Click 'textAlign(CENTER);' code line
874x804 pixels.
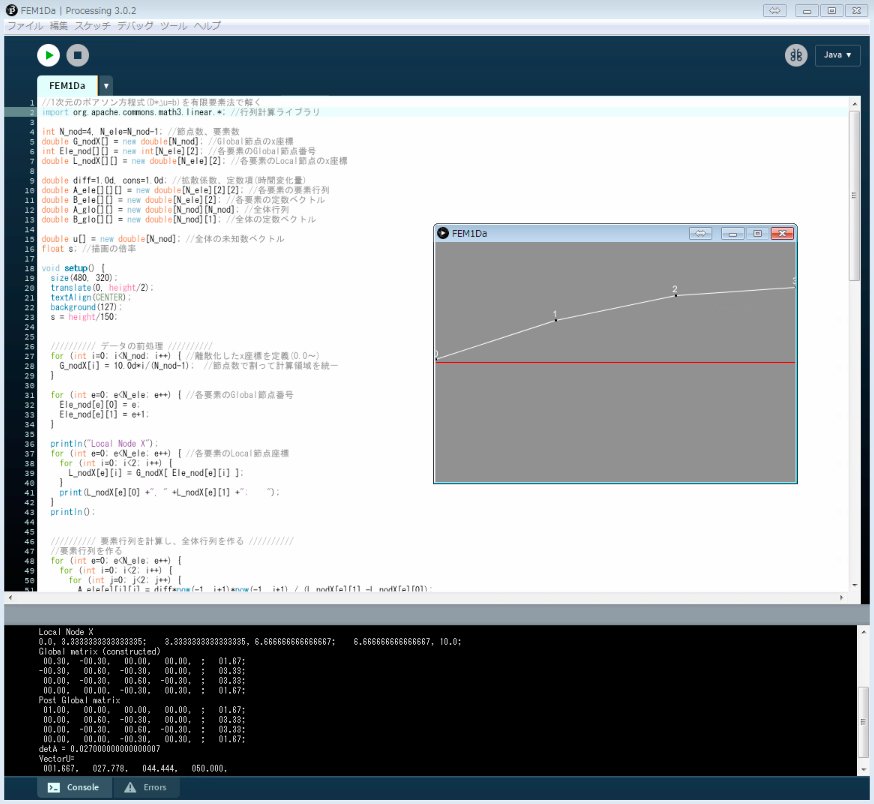90,297
